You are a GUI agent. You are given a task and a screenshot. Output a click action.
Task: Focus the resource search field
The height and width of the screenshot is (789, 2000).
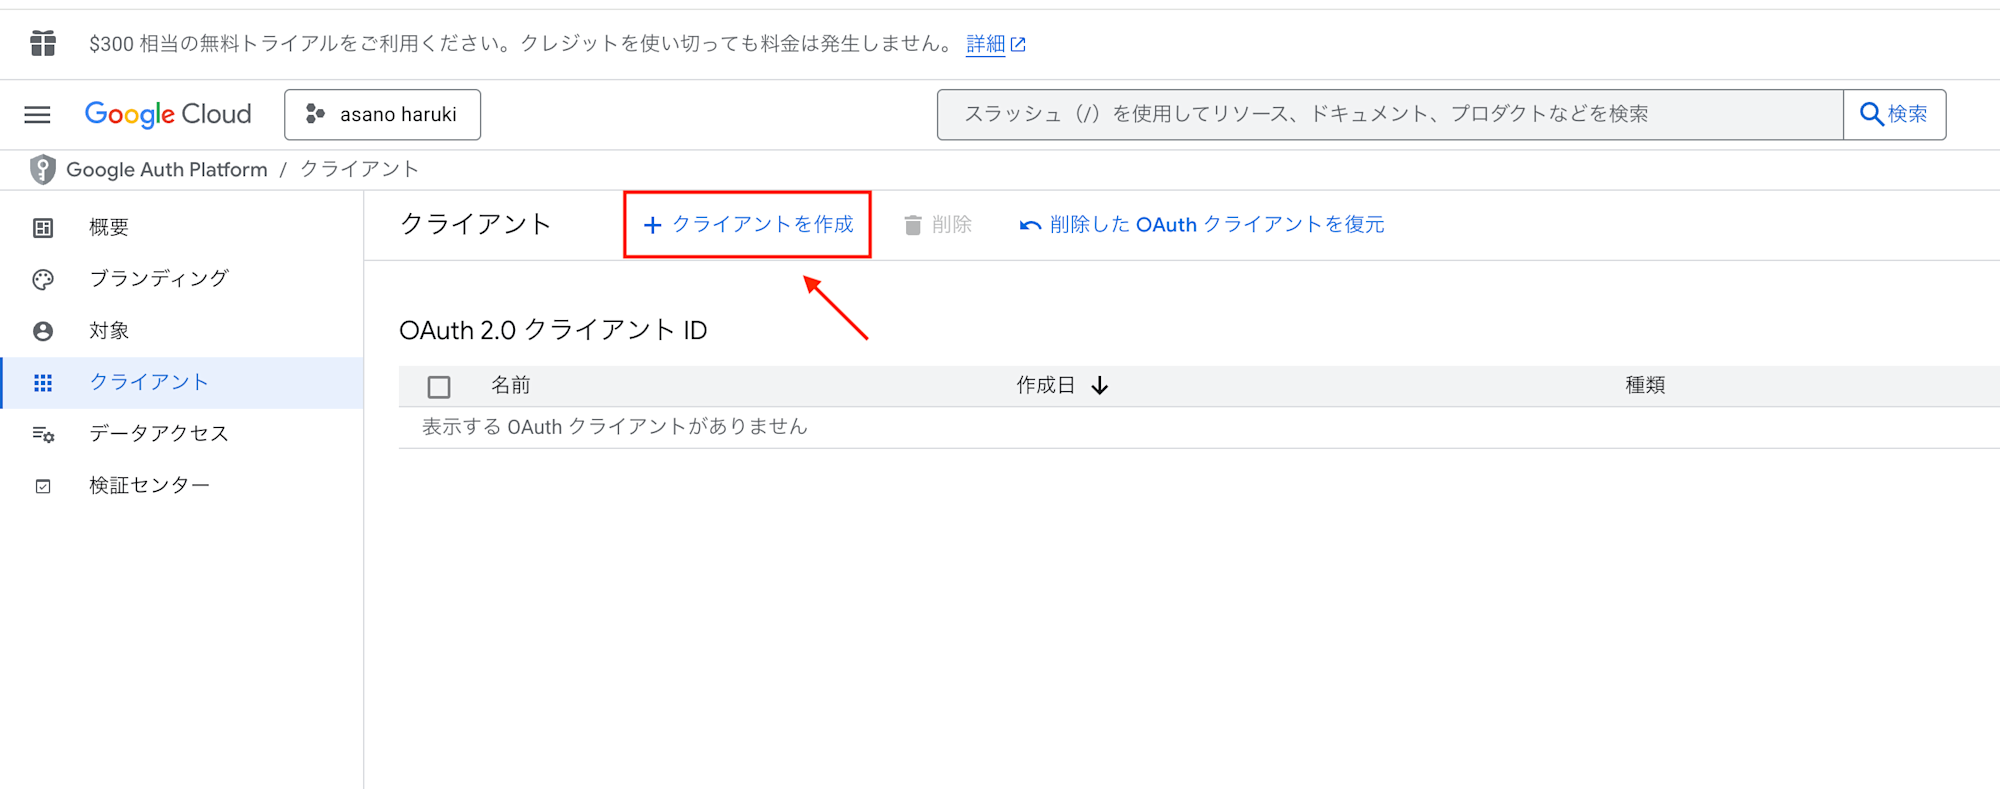pos(1390,115)
